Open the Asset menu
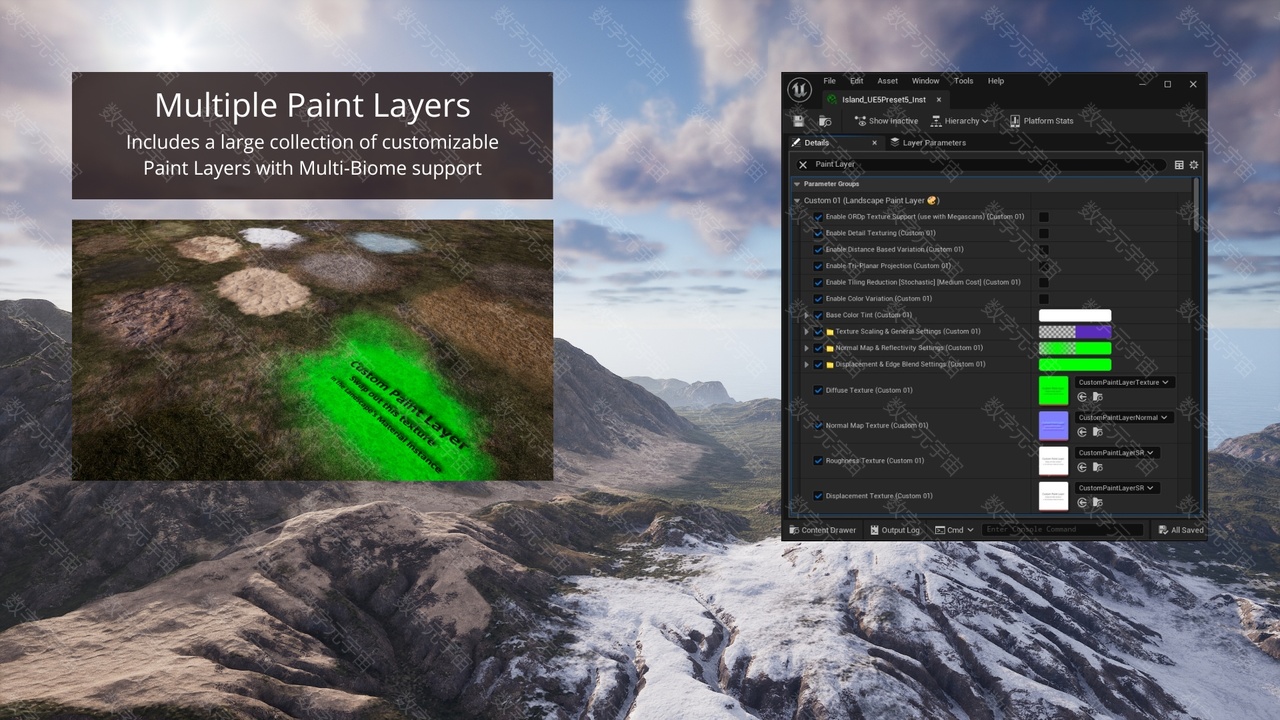The height and width of the screenshot is (720, 1280). pyautogui.click(x=887, y=81)
